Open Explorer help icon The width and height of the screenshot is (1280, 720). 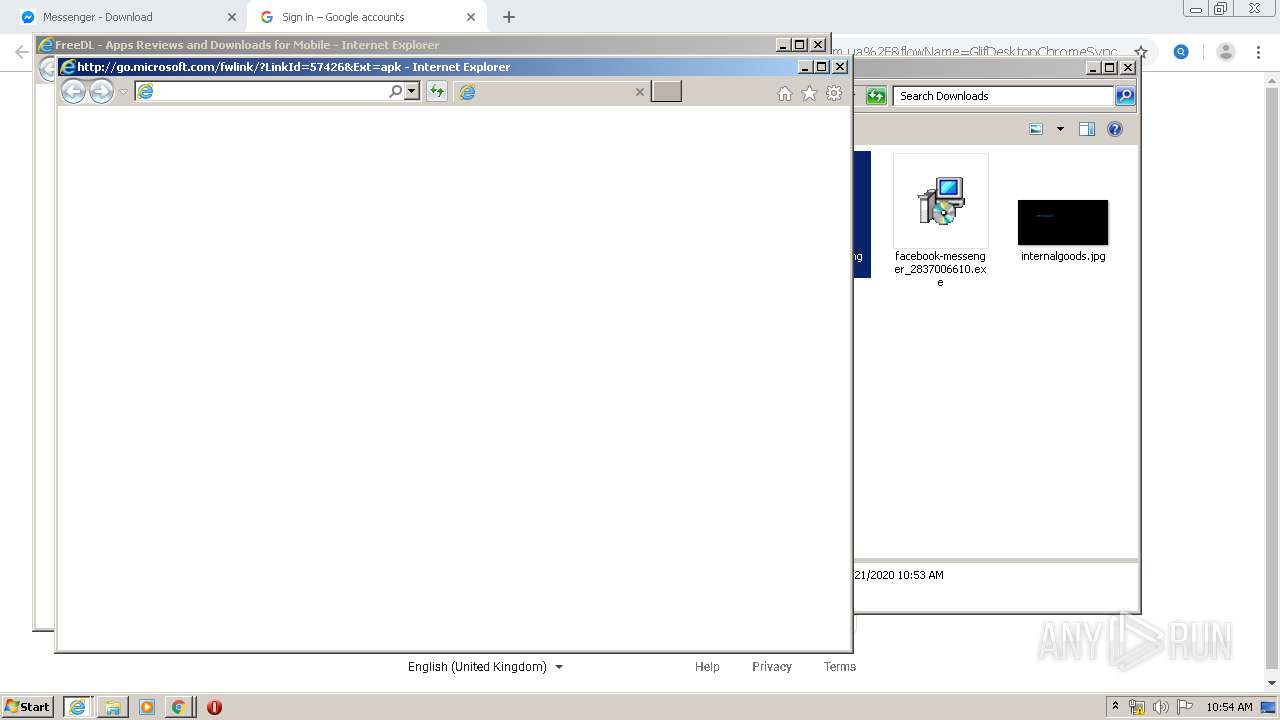(x=1115, y=129)
